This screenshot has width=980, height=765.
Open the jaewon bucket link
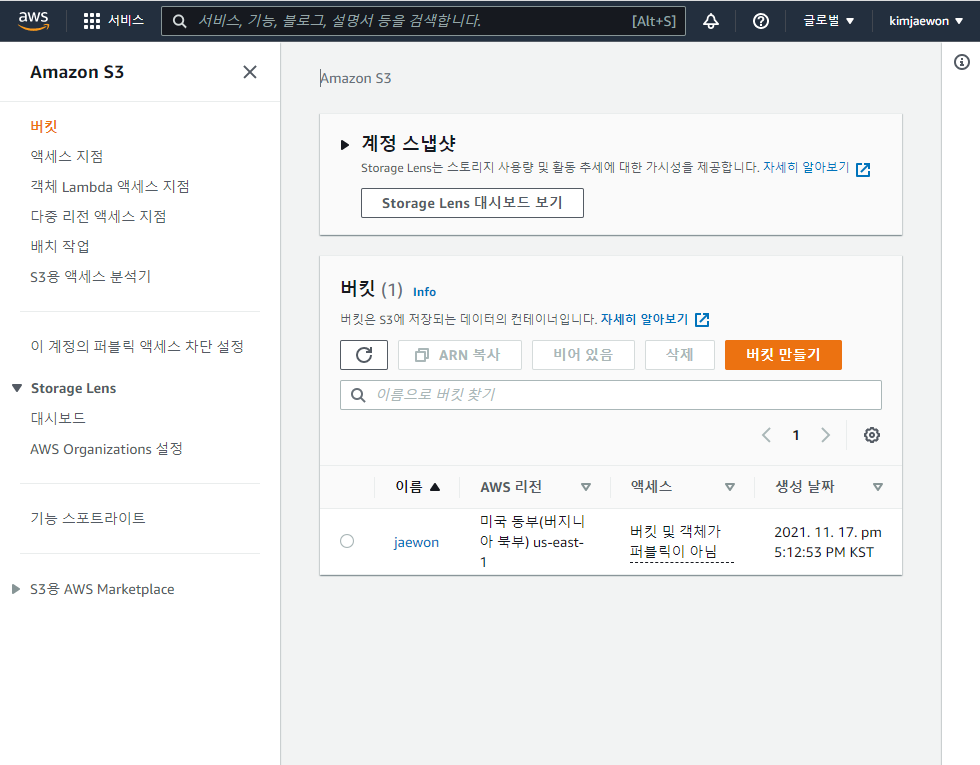point(416,541)
